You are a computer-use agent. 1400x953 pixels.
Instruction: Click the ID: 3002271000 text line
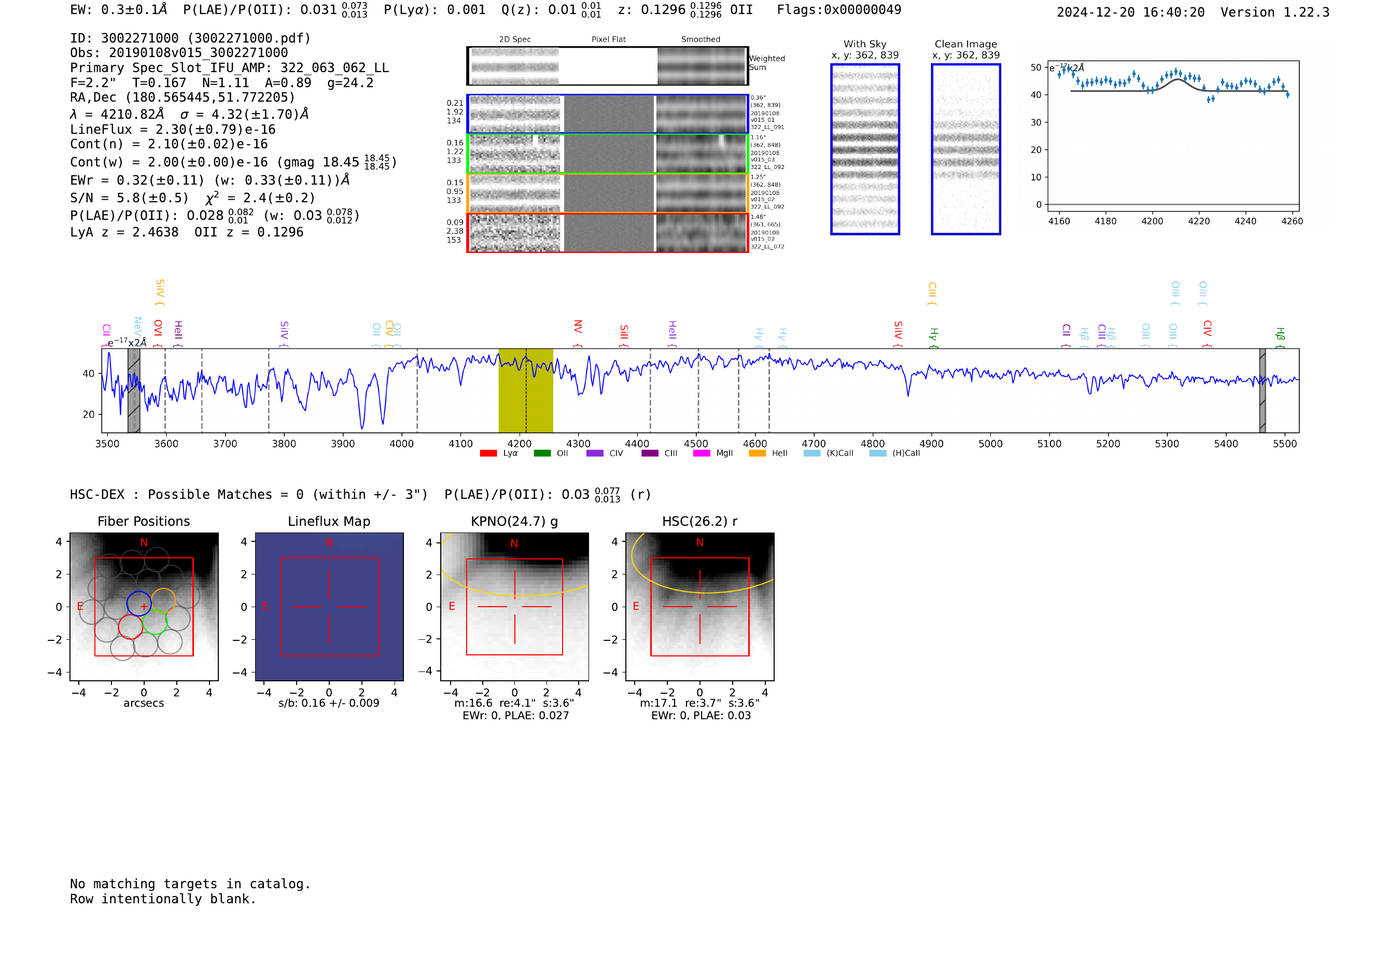pyautogui.click(x=190, y=38)
